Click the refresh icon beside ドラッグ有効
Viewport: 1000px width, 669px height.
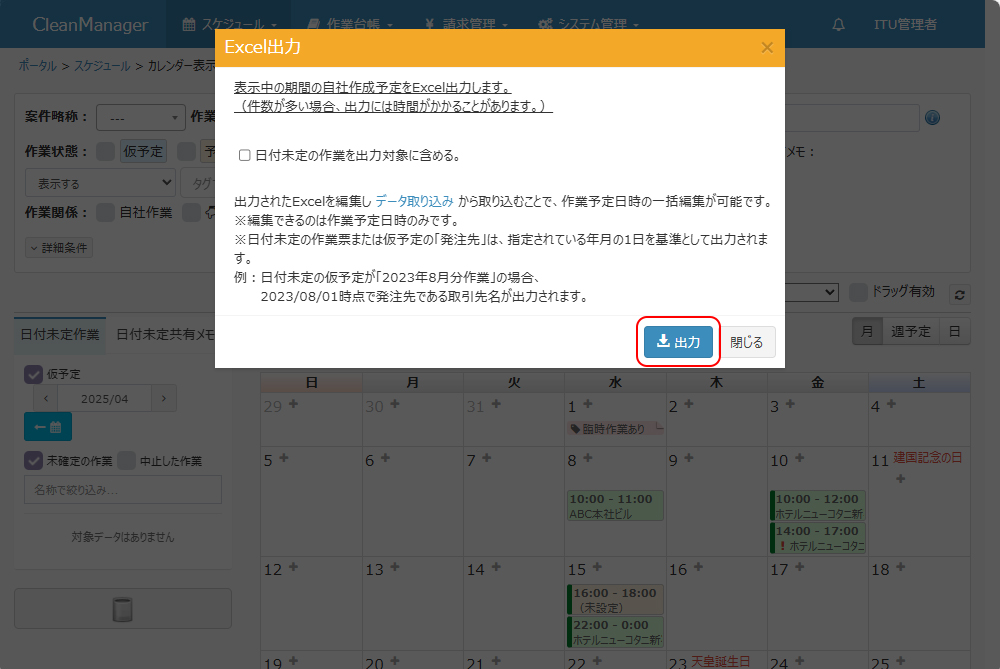click(959, 294)
